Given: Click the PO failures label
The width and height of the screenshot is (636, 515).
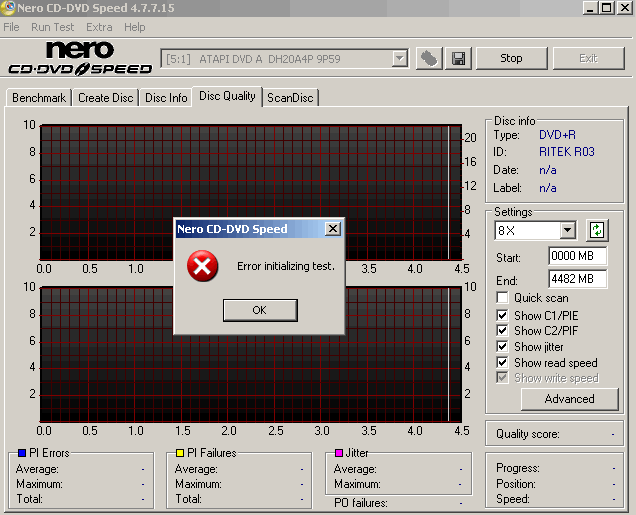Looking at the screenshot, I should 361,503.
